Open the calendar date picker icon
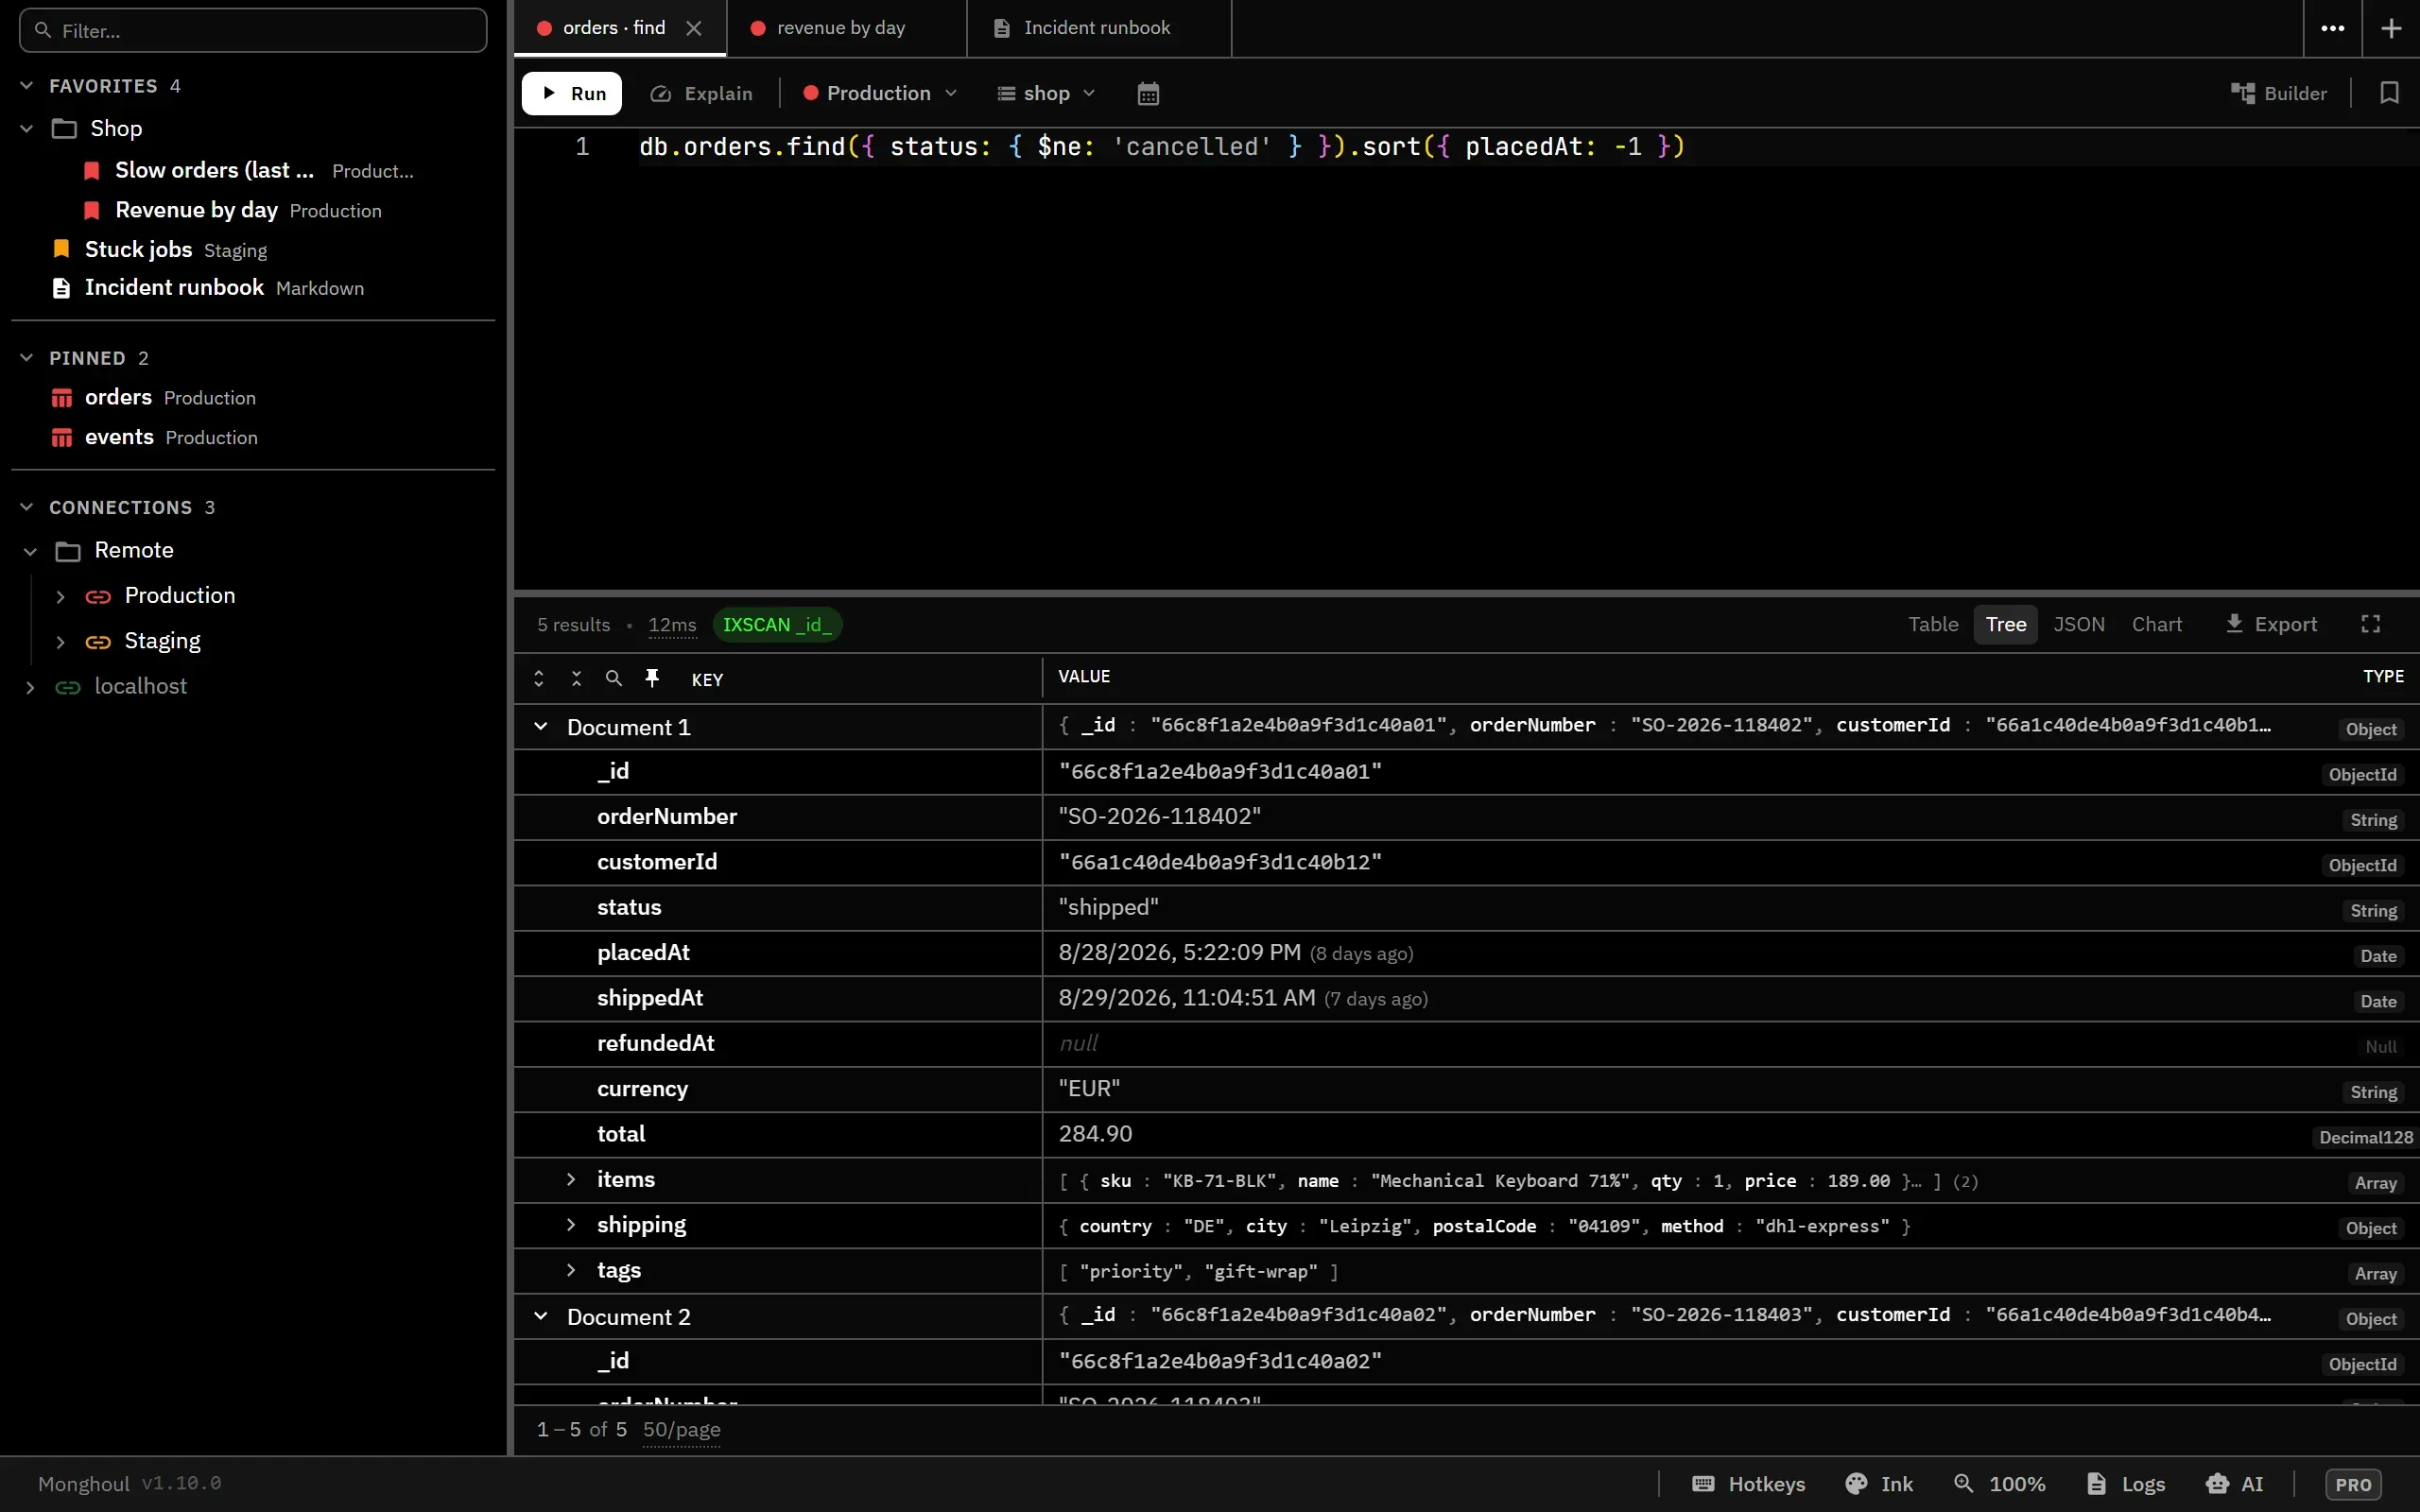Image resolution: width=2420 pixels, height=1512 pixels. click(x=1148, y=93)
